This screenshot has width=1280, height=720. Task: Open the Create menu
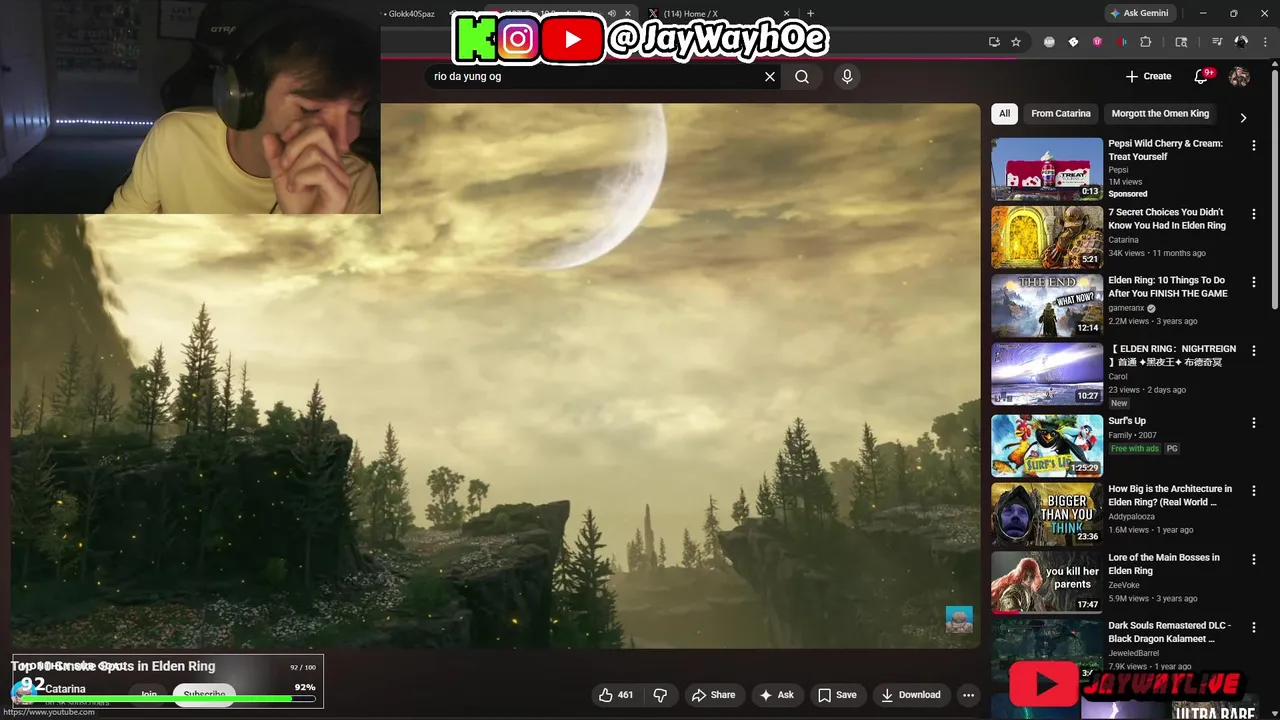coord(1148,76)
